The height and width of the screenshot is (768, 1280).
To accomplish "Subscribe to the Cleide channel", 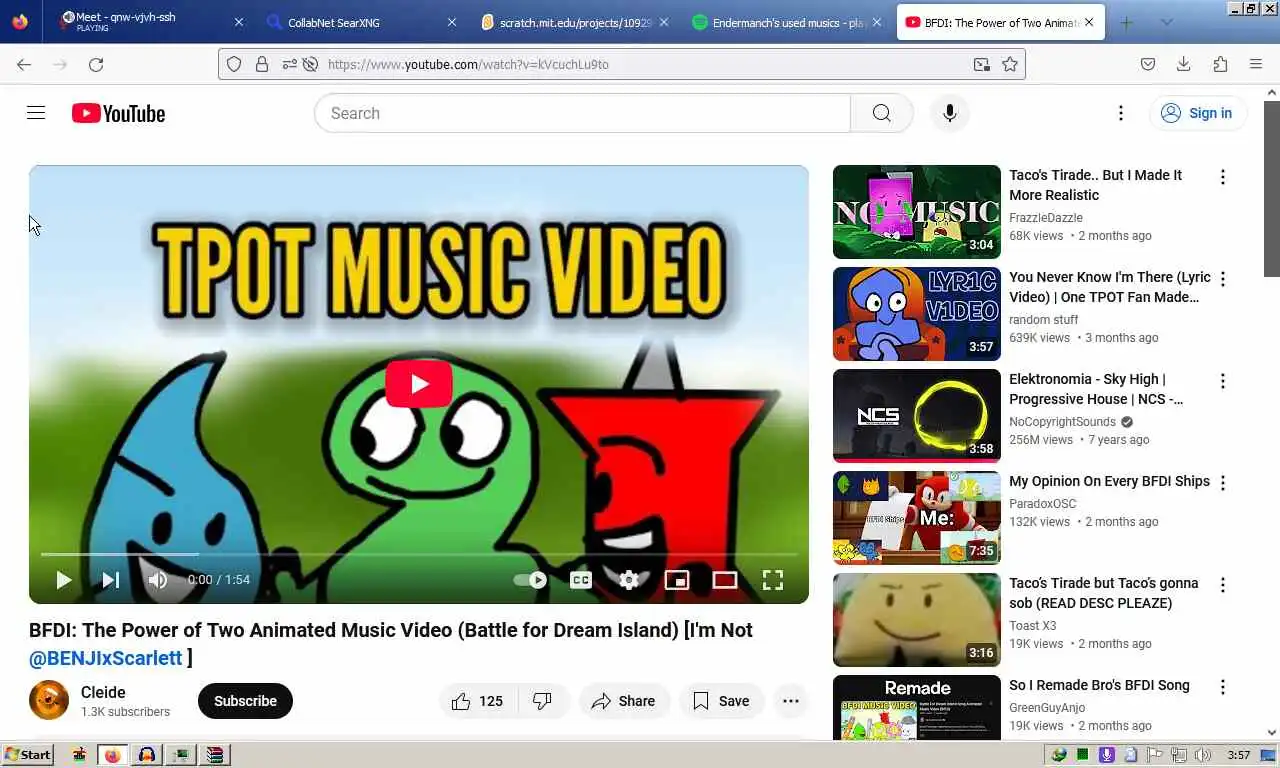I will [245, 701].
